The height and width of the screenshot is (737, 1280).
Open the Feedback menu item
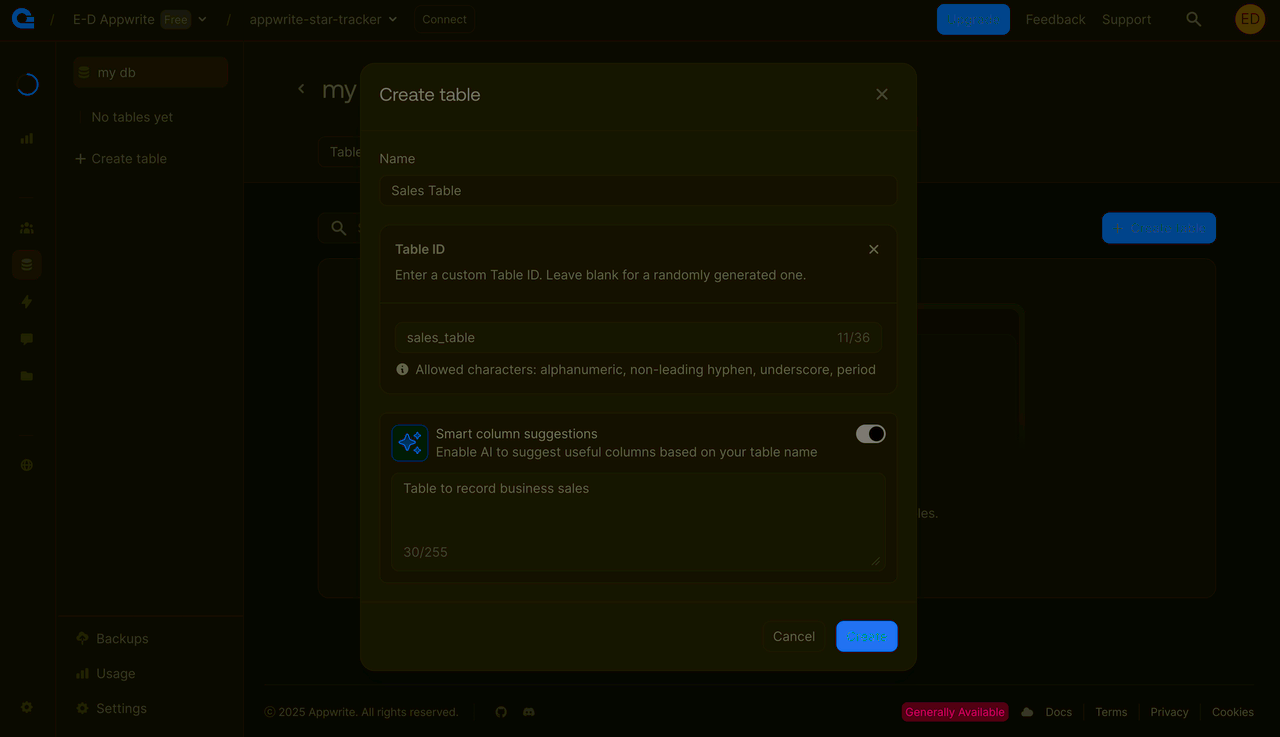1055,18
